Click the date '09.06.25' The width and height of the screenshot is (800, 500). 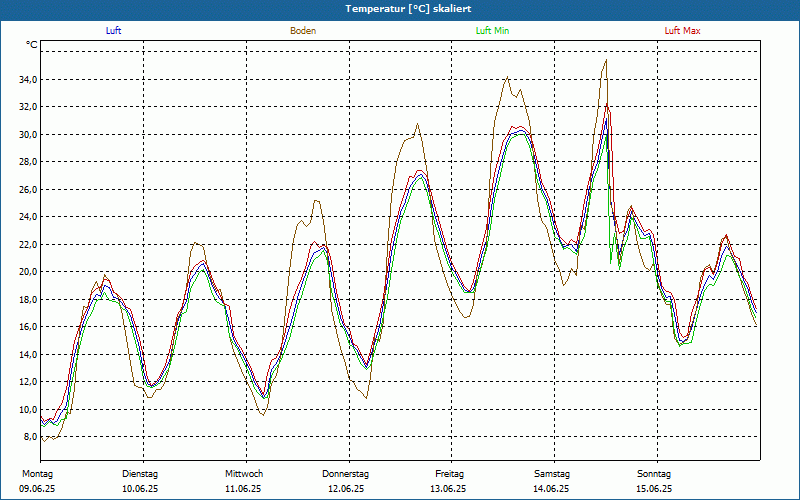click(37, 489)
